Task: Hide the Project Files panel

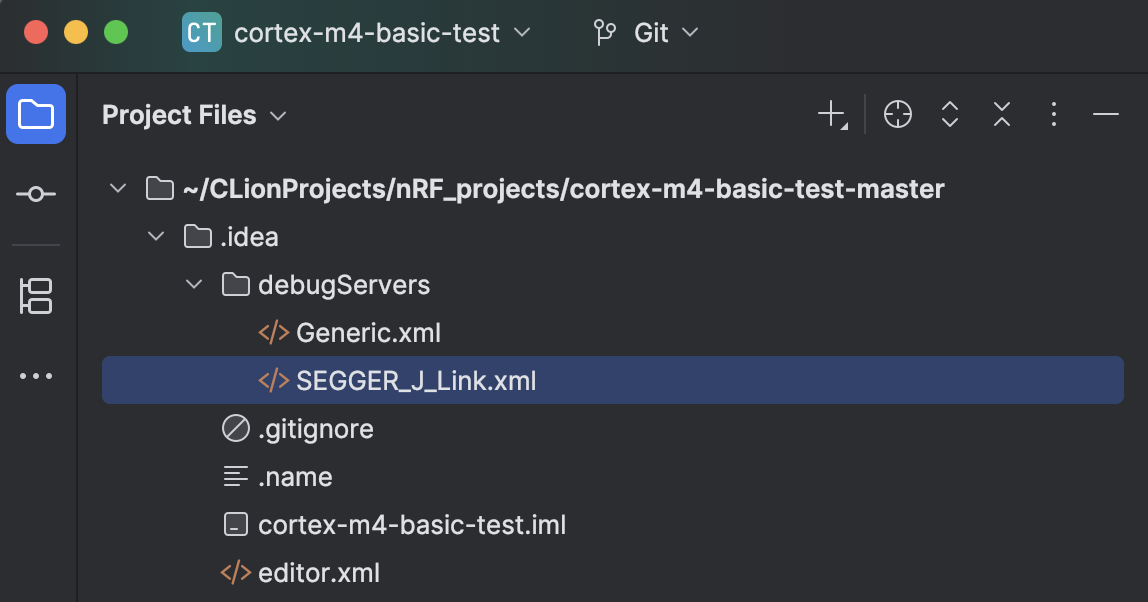Action: 1105,114
